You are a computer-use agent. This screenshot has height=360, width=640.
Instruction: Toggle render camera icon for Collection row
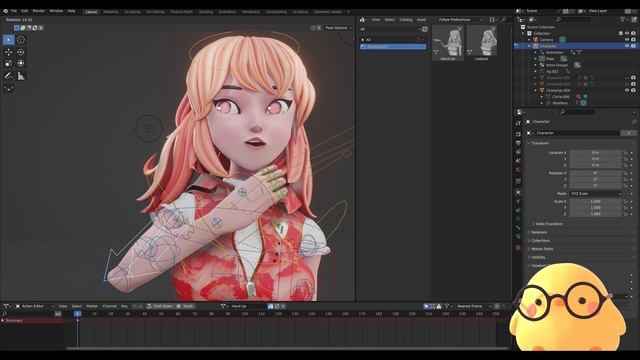click(633, 33)
